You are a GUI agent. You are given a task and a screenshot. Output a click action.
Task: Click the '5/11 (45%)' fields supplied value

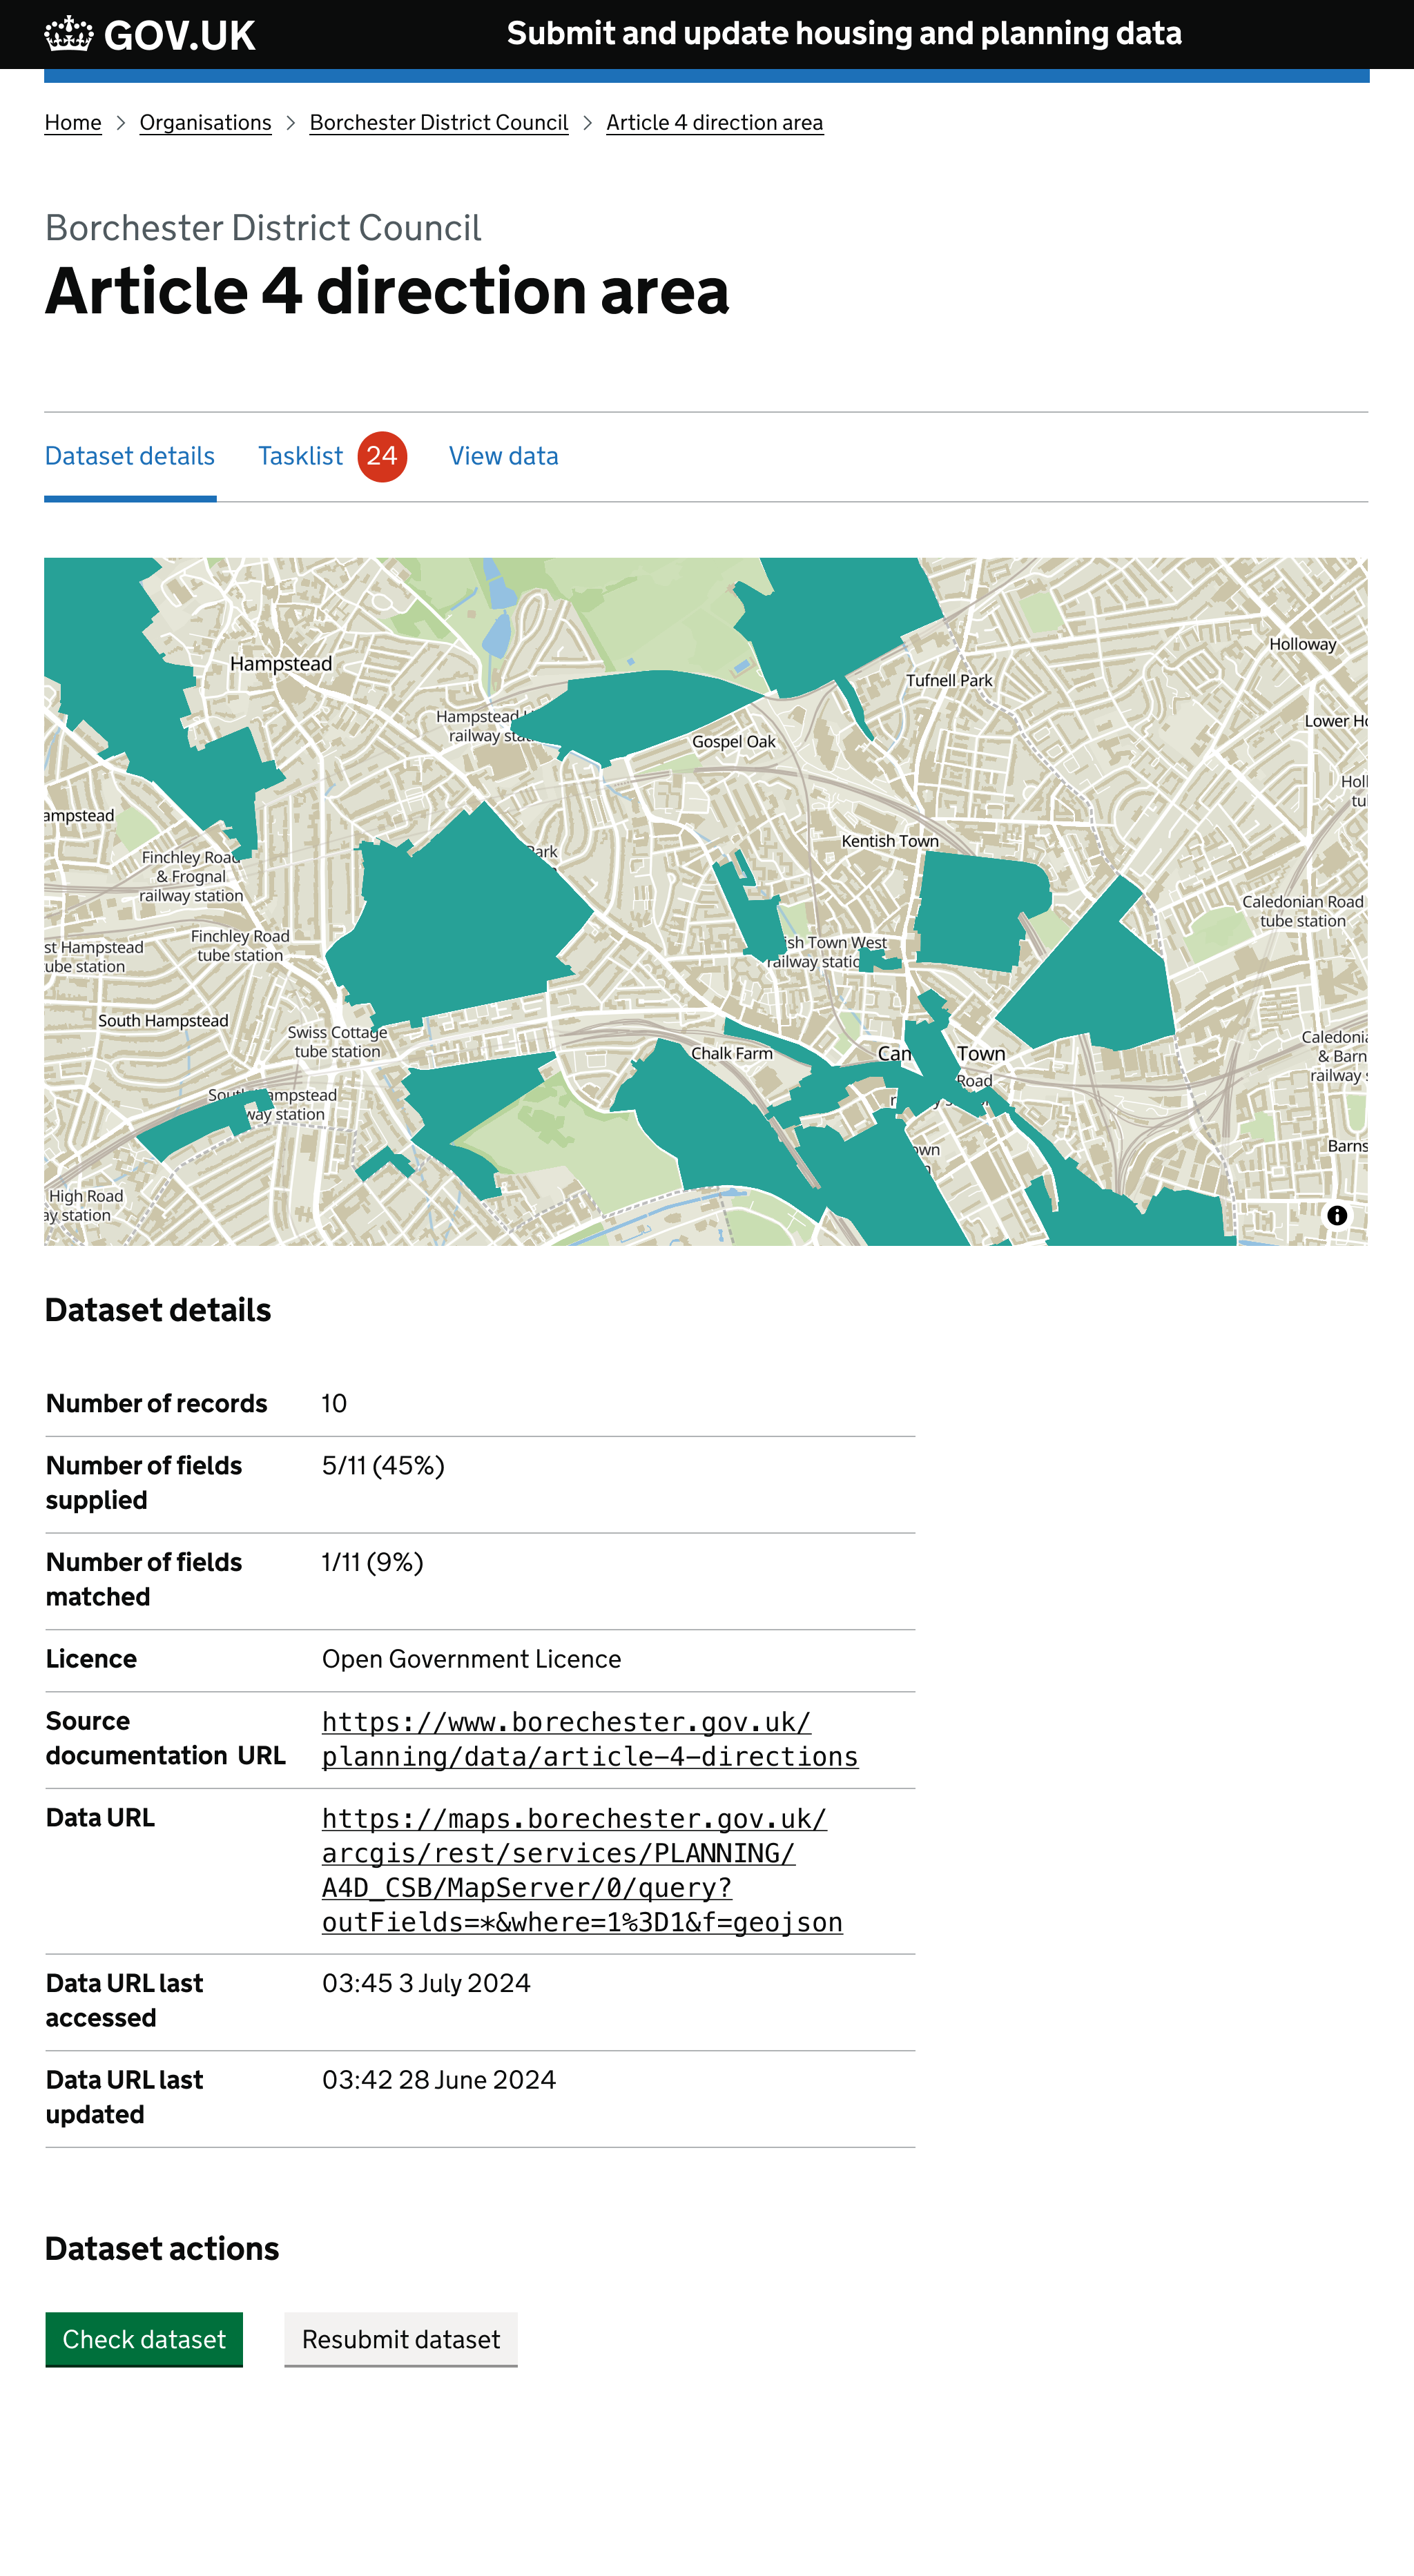coord(383,1465)
